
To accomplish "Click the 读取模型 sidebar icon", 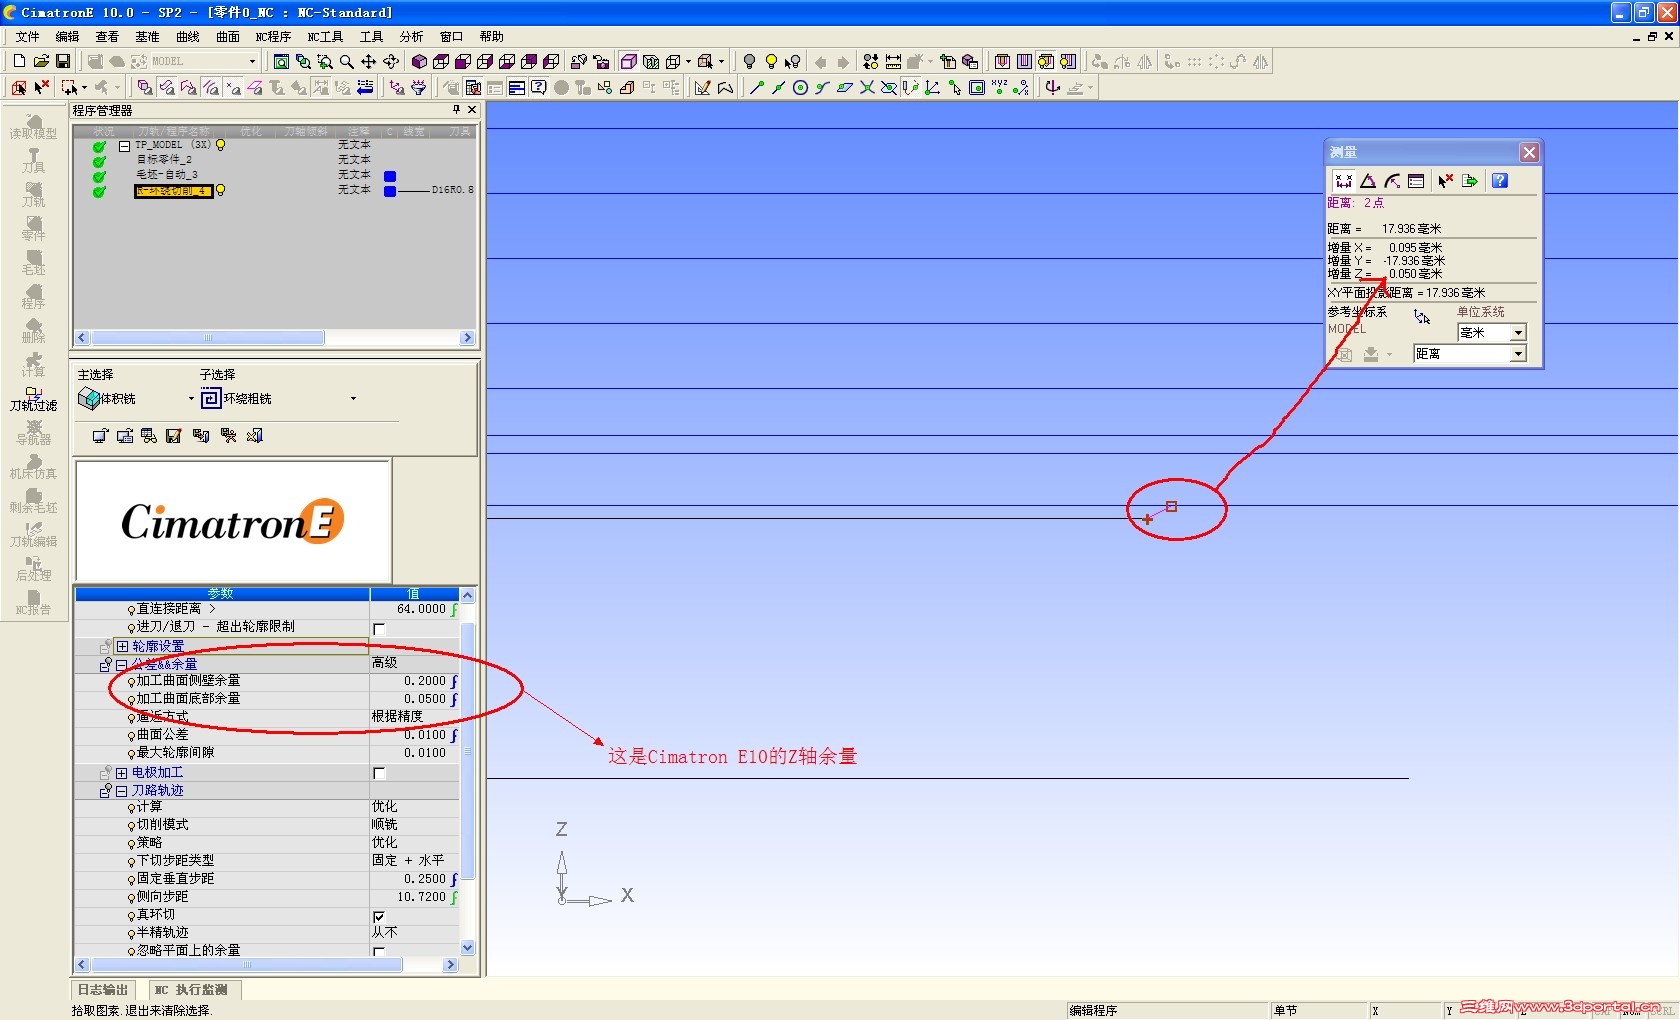I will [x=34, y=126].
